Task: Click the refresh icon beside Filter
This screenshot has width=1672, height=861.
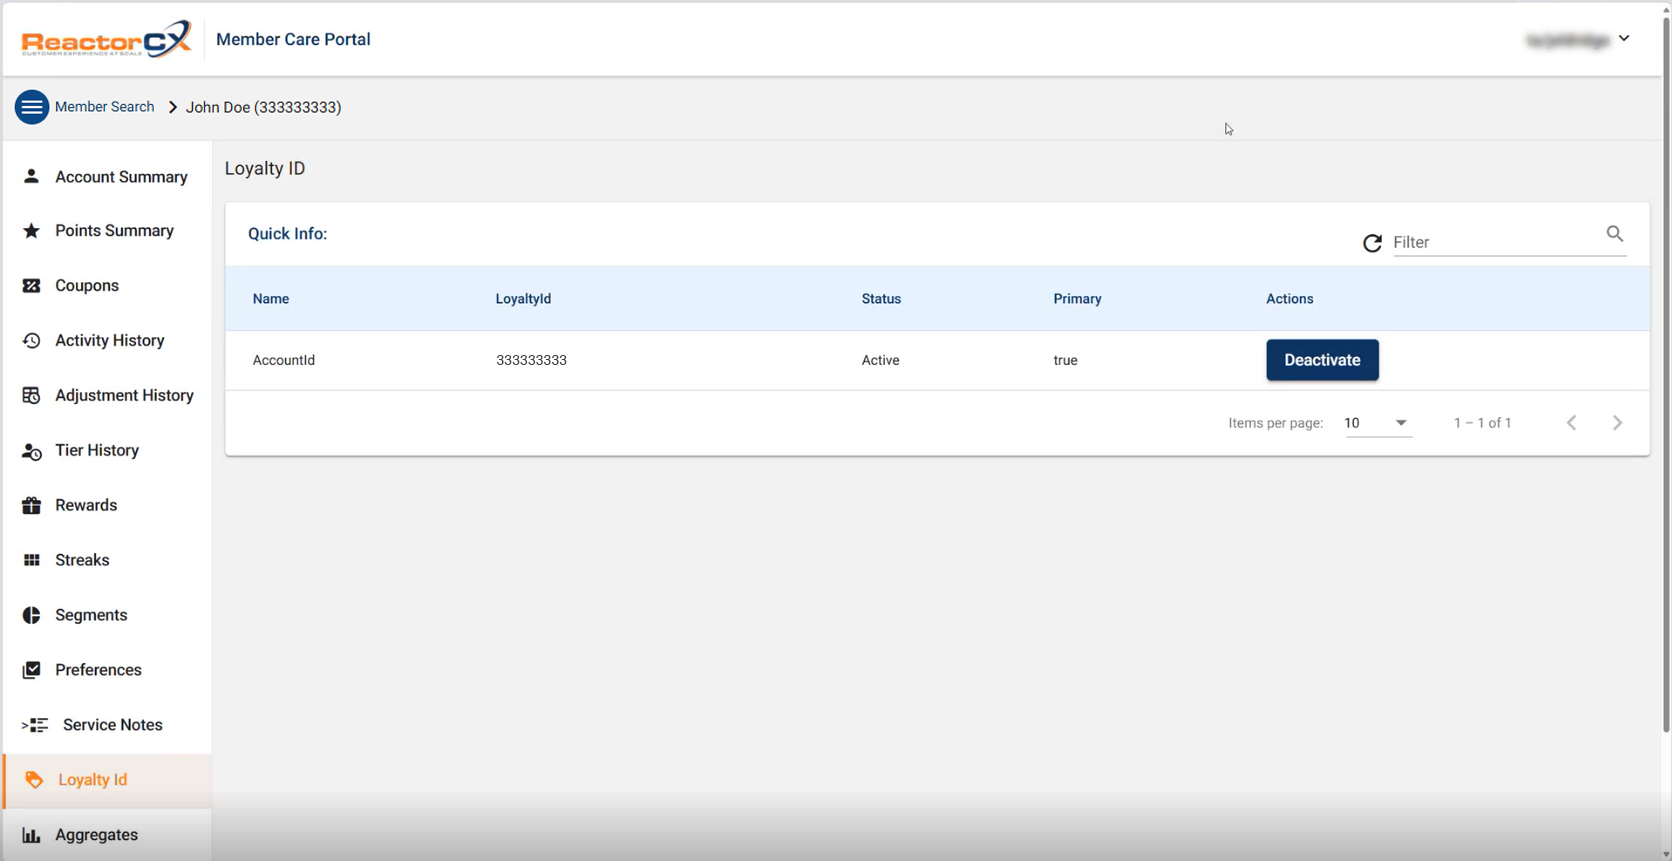Action: pyautogui.click(x=1372, y=243)
